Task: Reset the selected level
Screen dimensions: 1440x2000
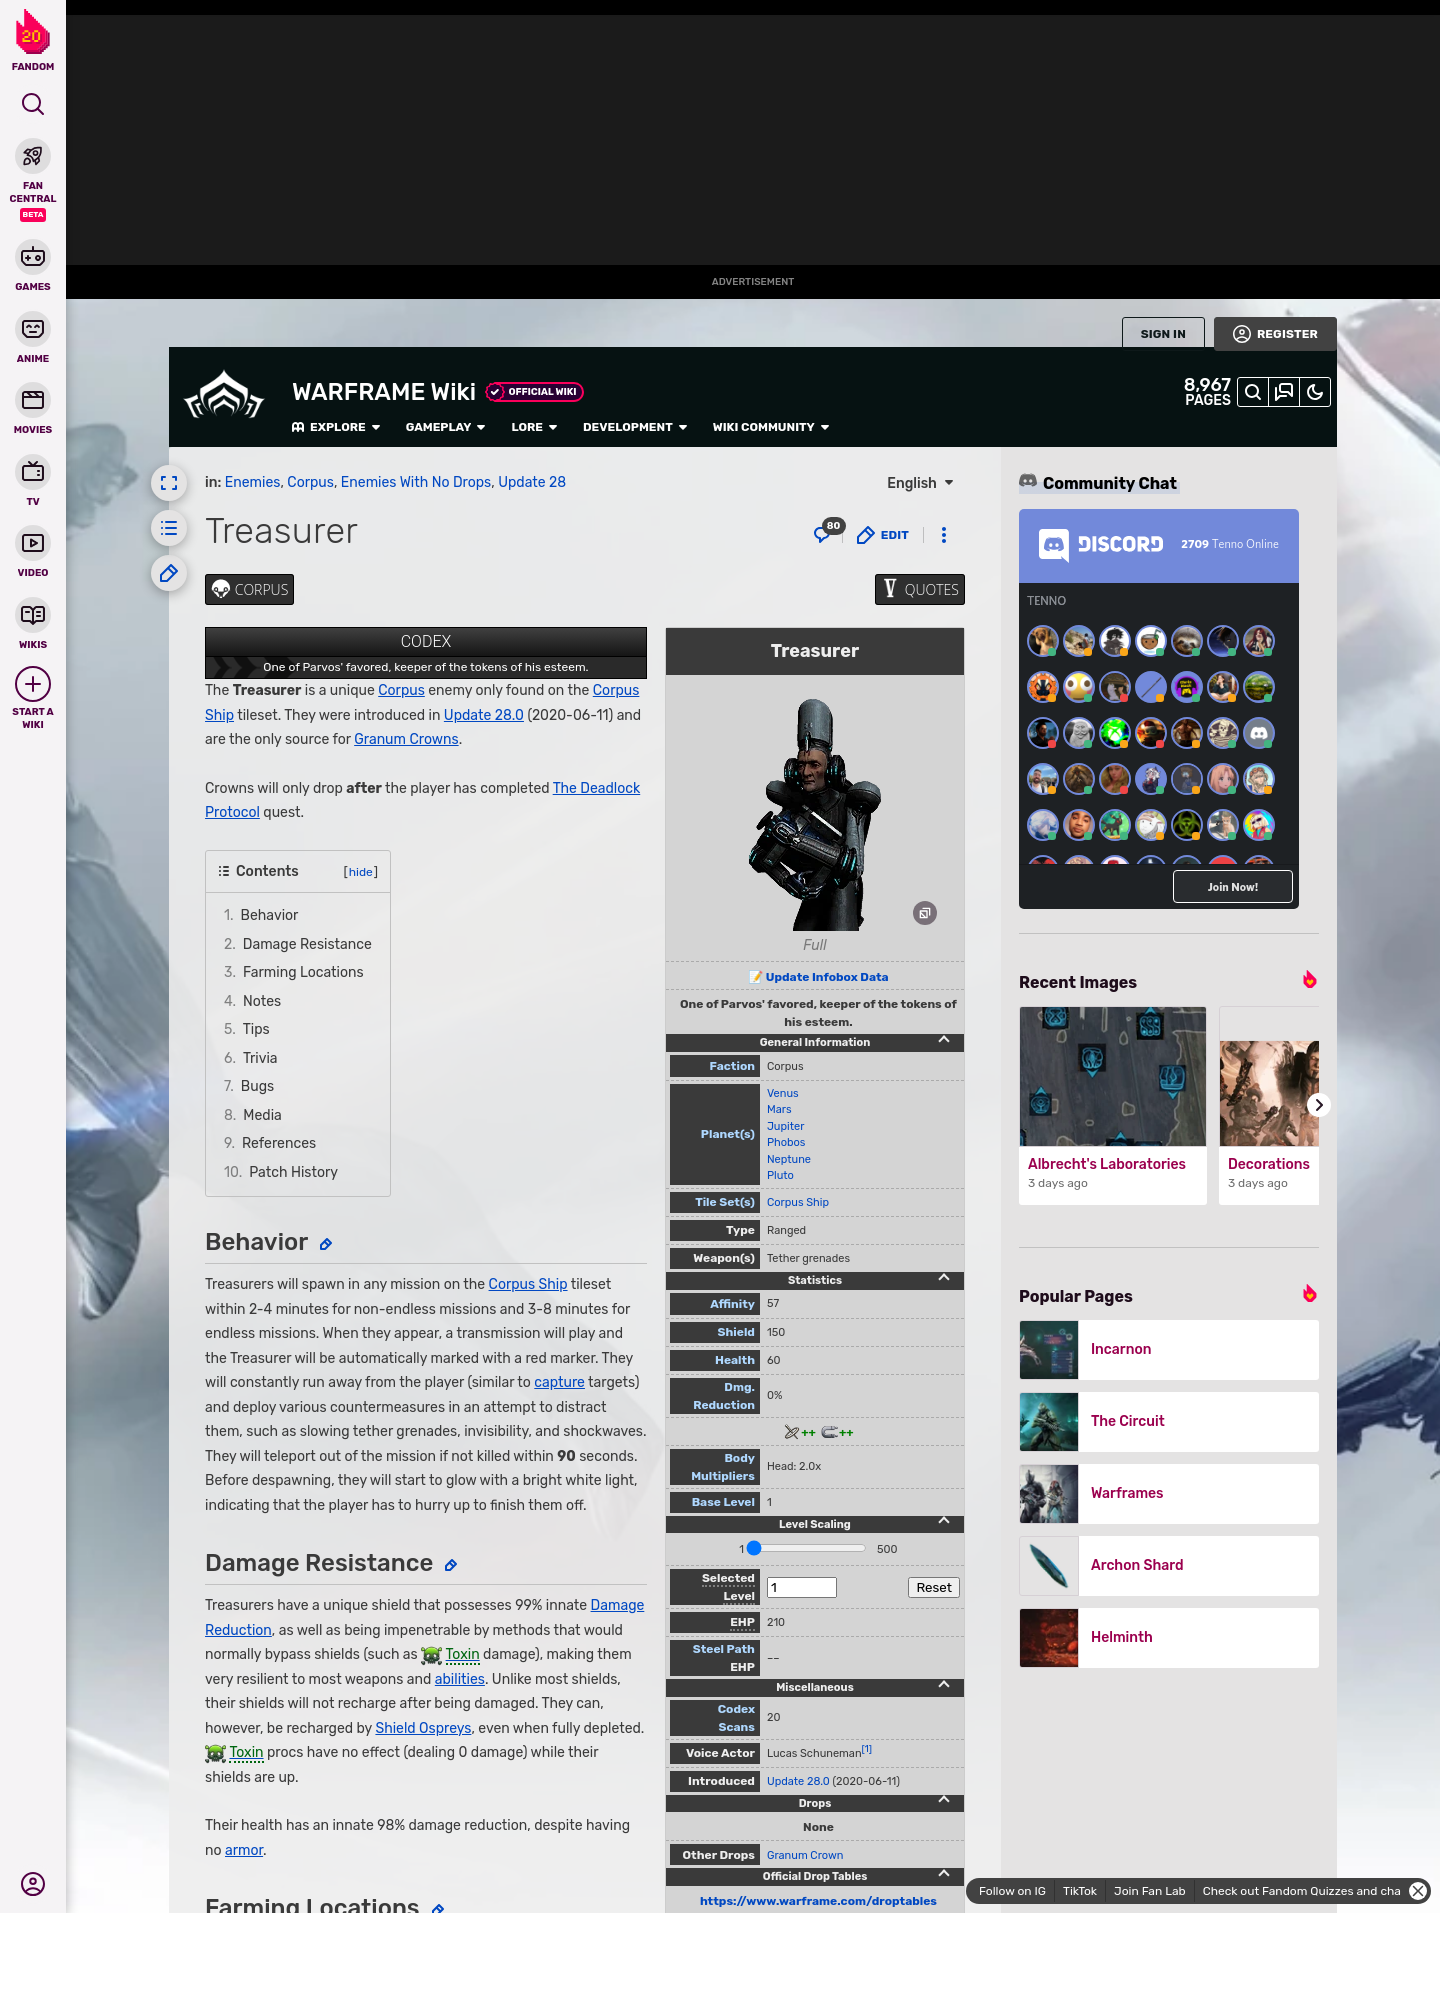Action: 934,1588
